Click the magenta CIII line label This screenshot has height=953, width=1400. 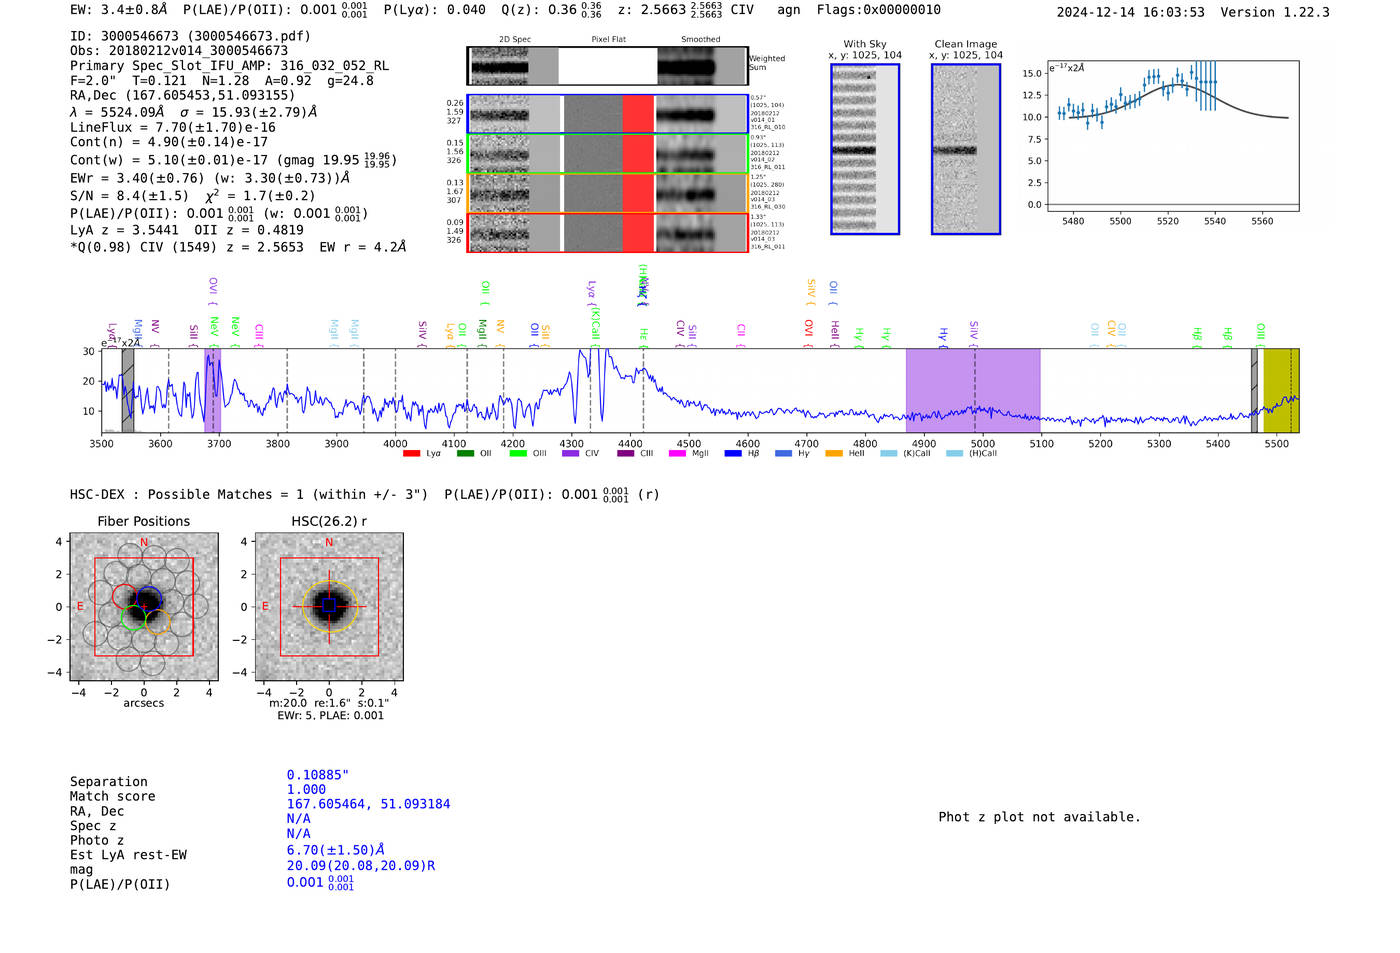[259, 333]
